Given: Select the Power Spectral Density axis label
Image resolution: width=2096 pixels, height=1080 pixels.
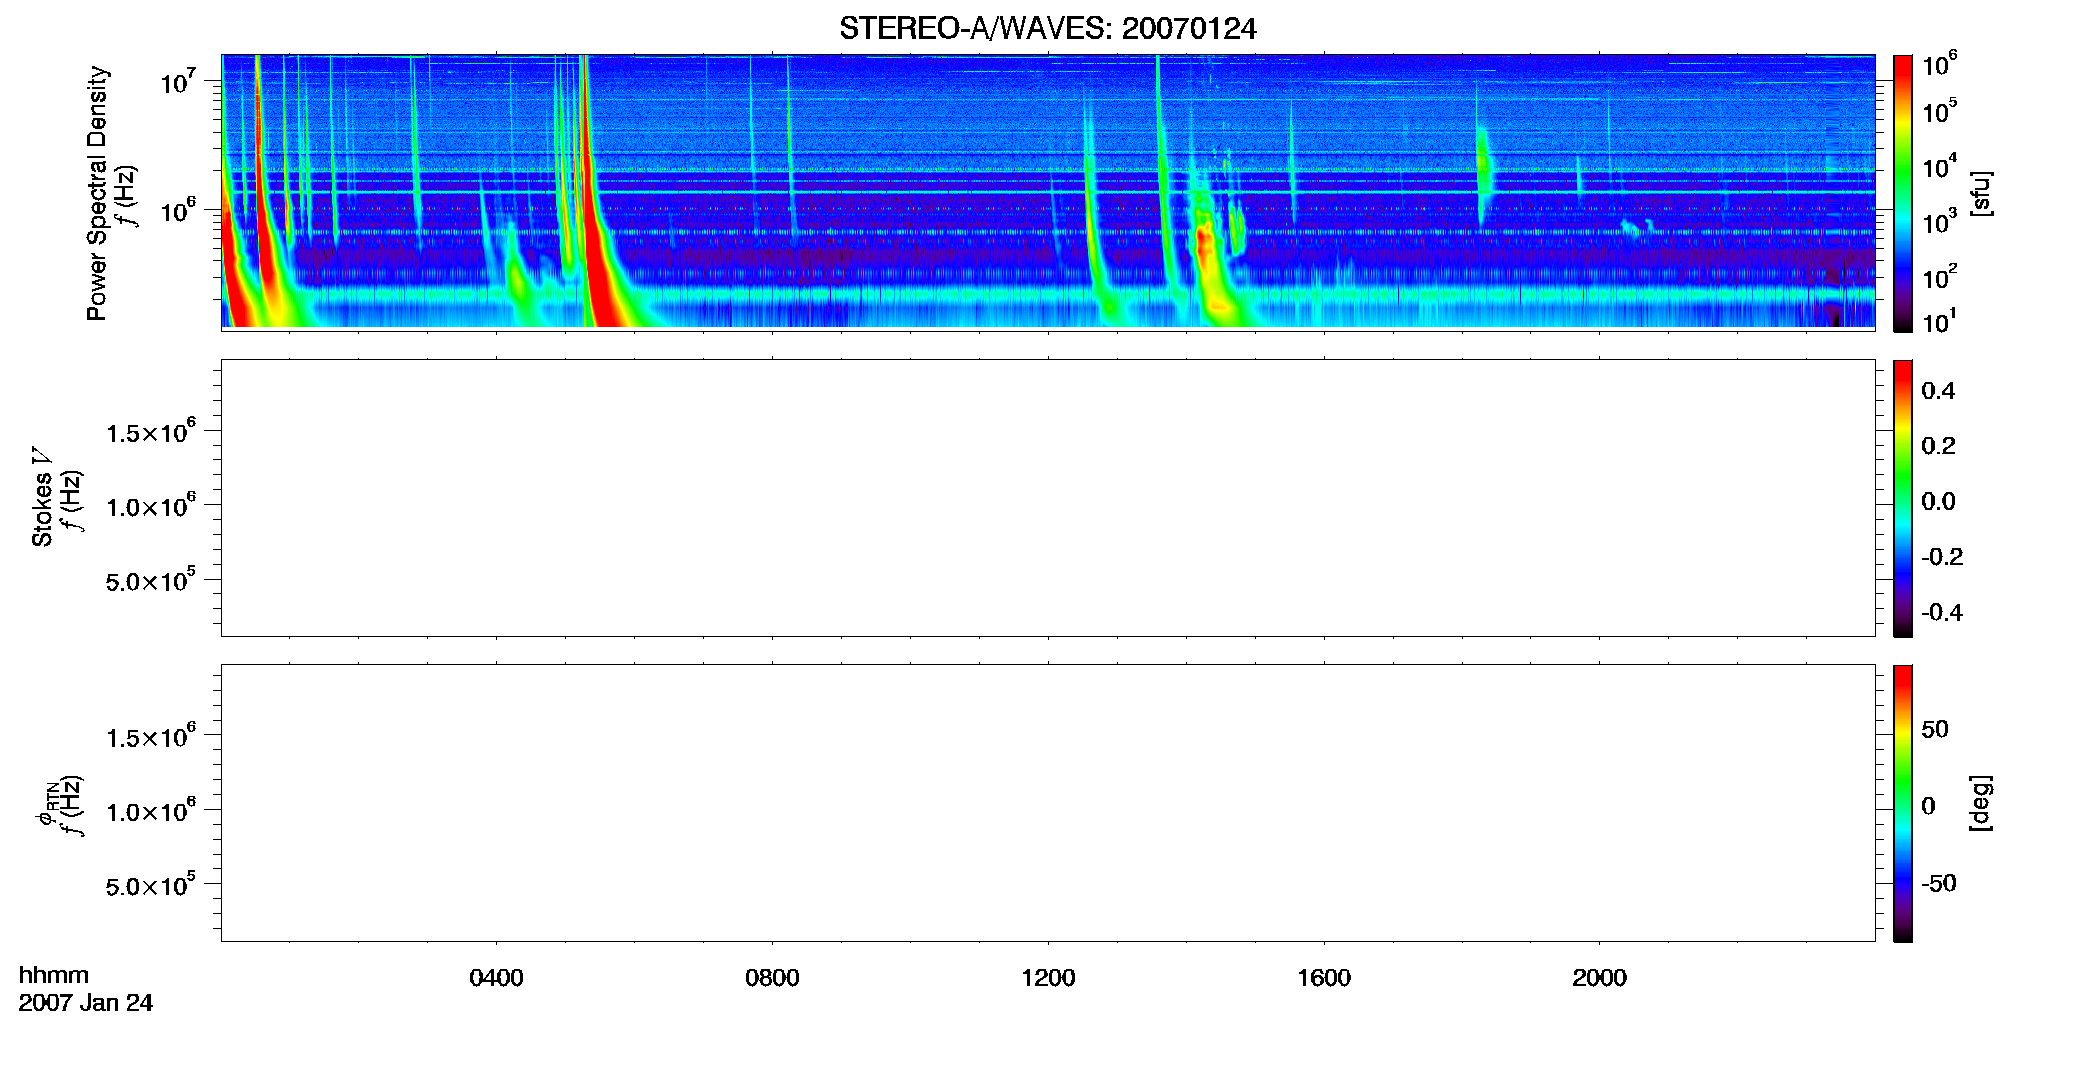Looking at the screenshot, I should (x=97, y=193).
